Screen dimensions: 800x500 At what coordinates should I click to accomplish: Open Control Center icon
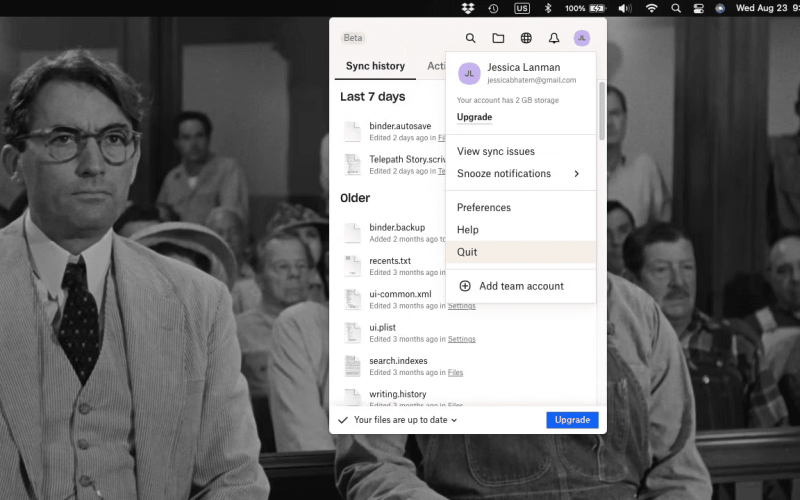click(x=698, y=8)
